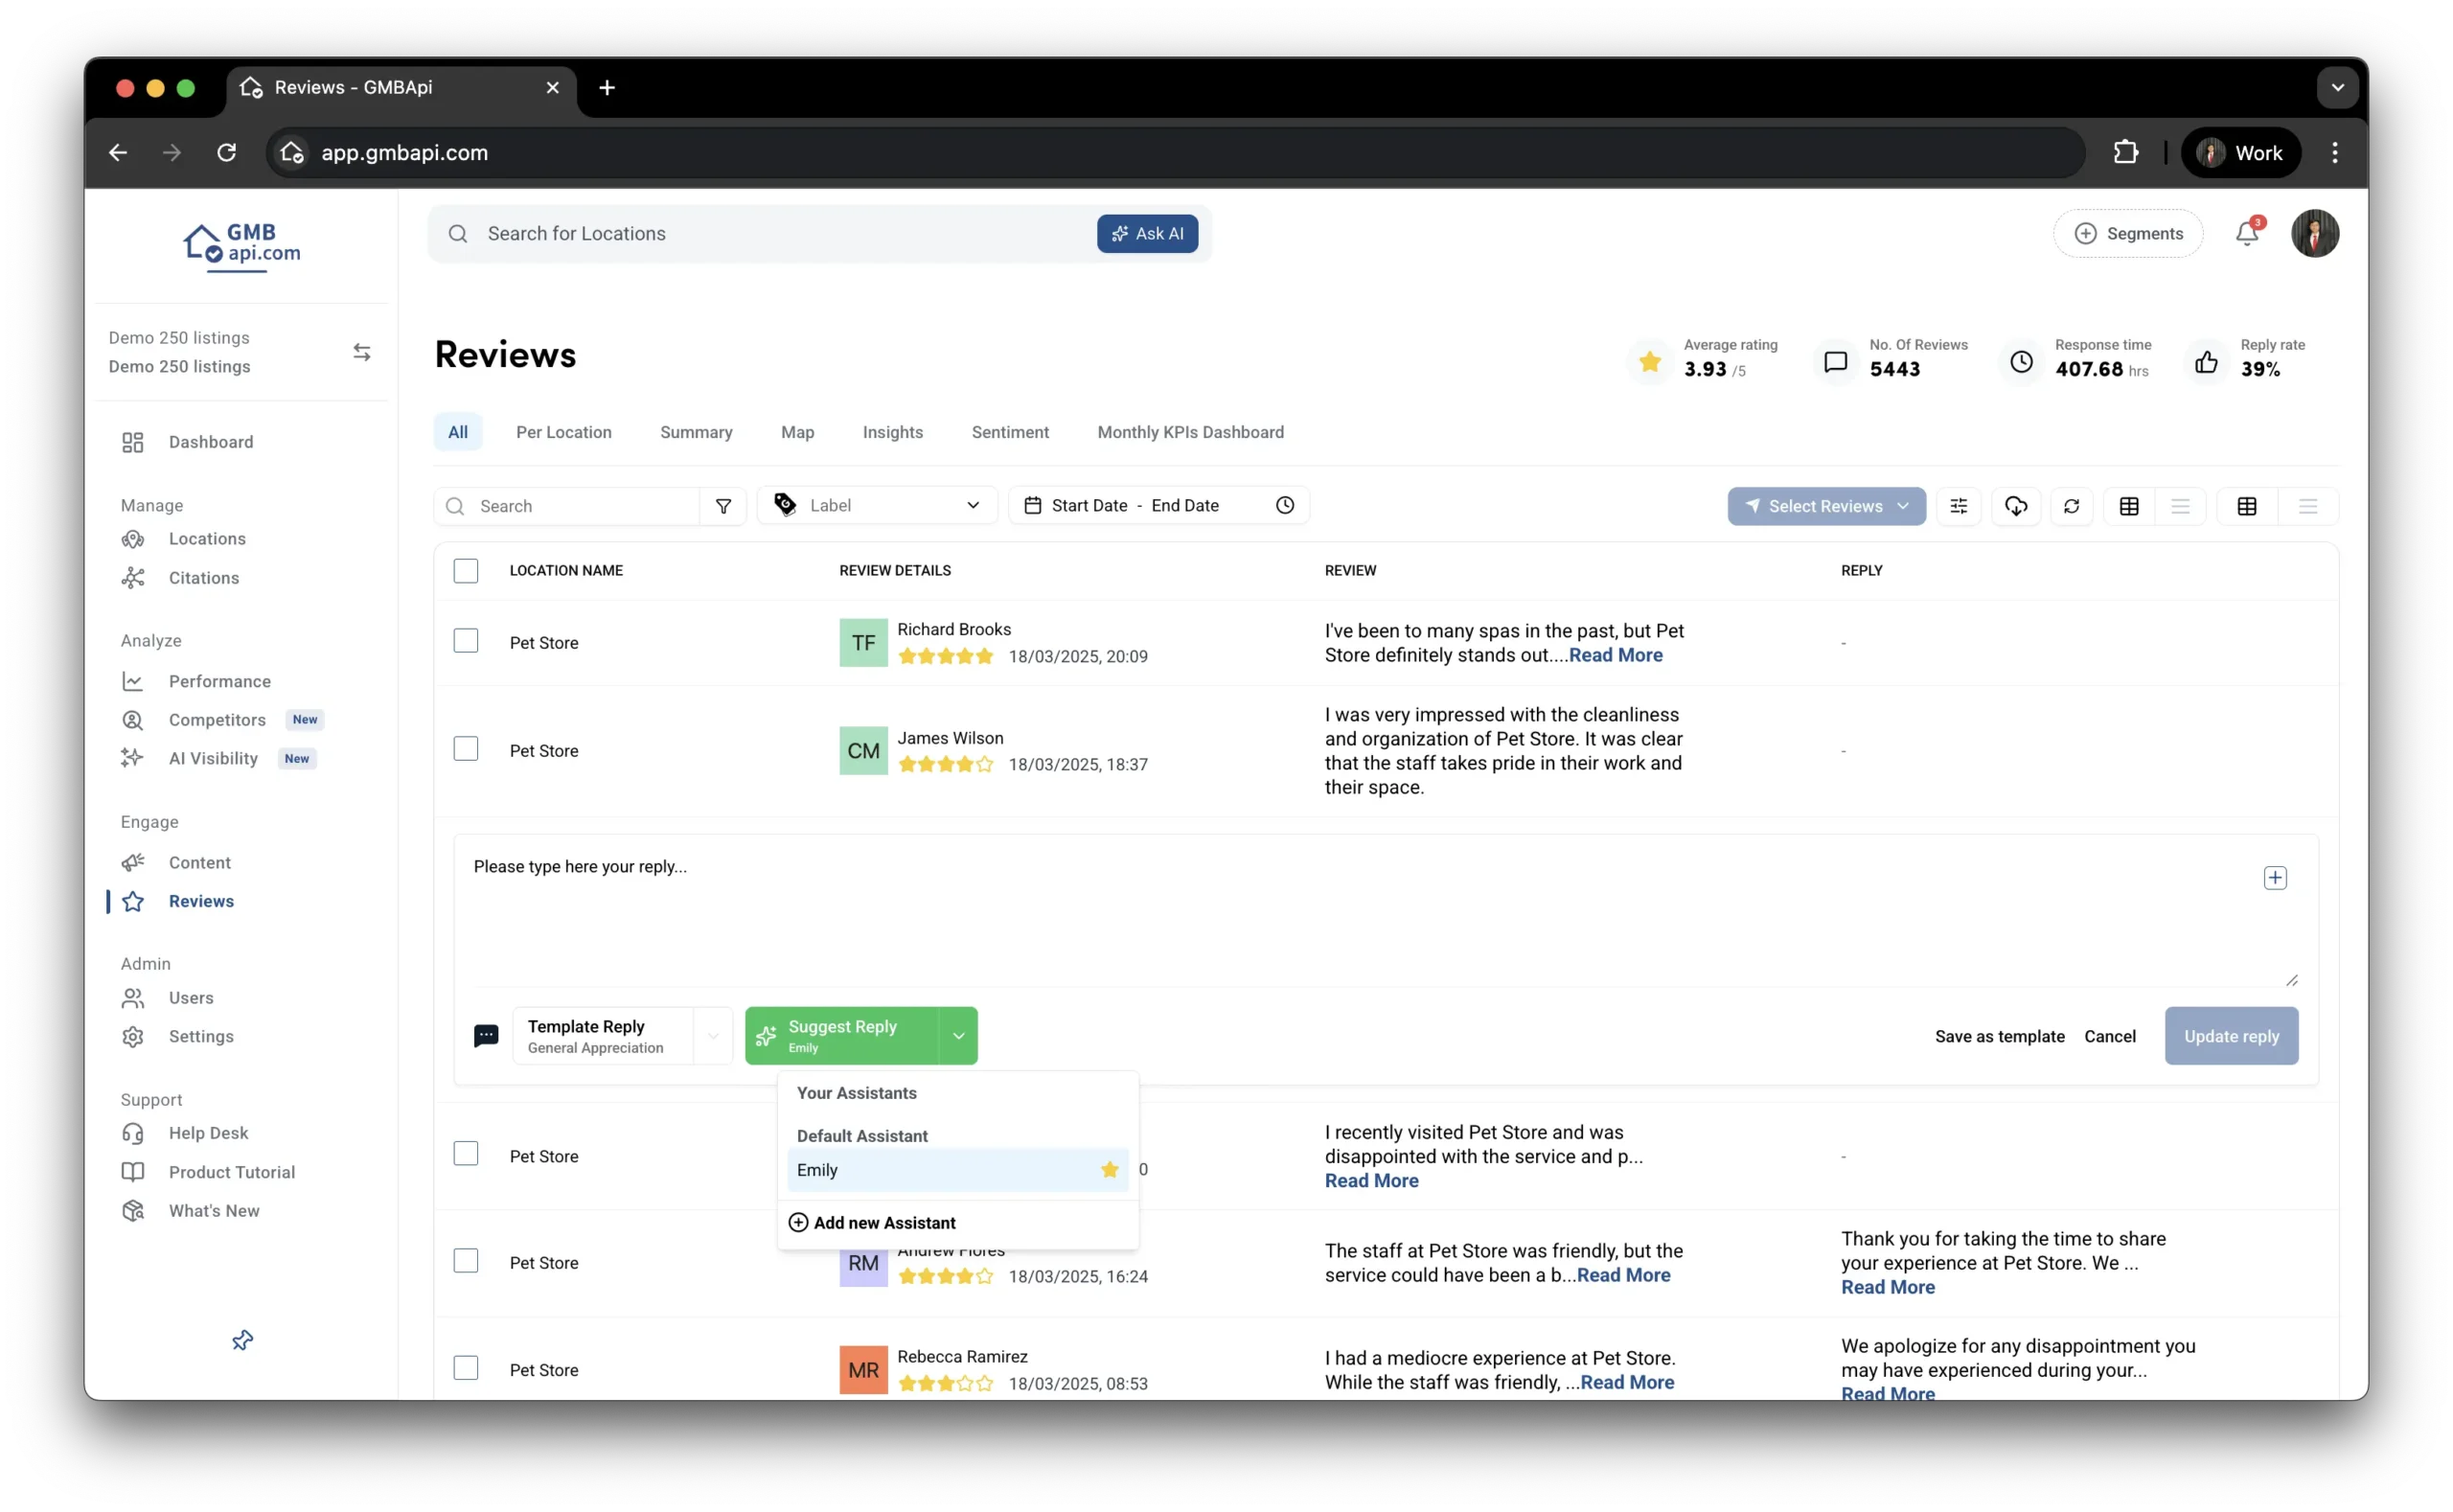
Task: Click the Save as template link
Action: 1999,1036
